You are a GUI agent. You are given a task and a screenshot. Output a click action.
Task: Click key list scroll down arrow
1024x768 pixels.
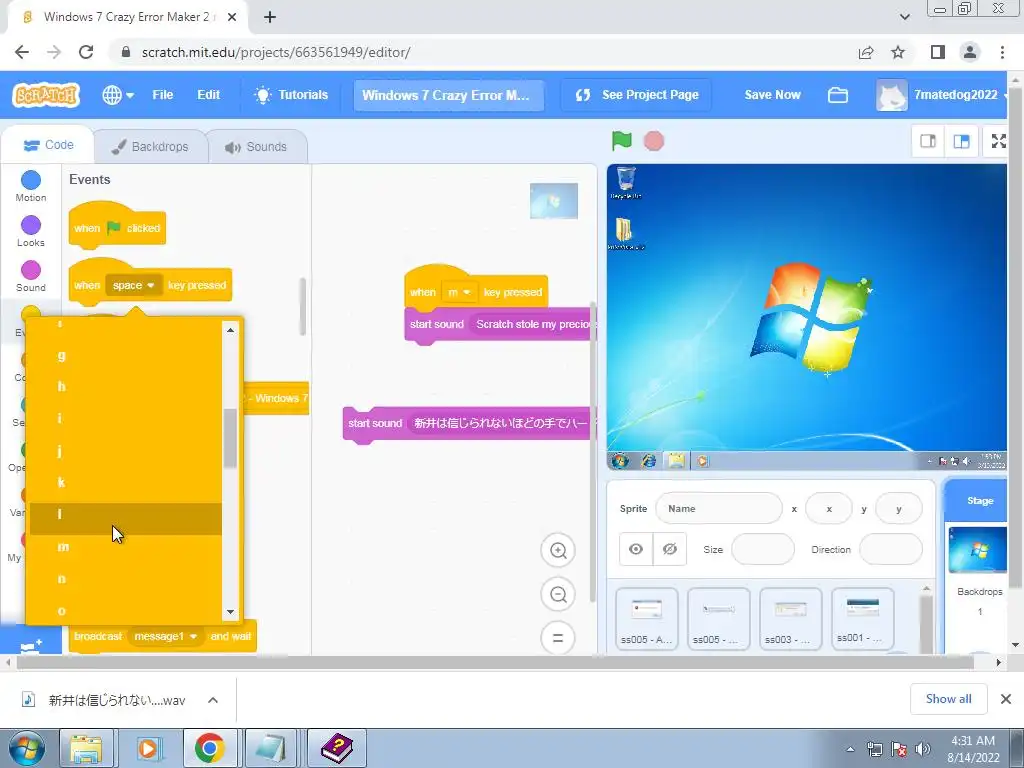[x=231, y=612]
